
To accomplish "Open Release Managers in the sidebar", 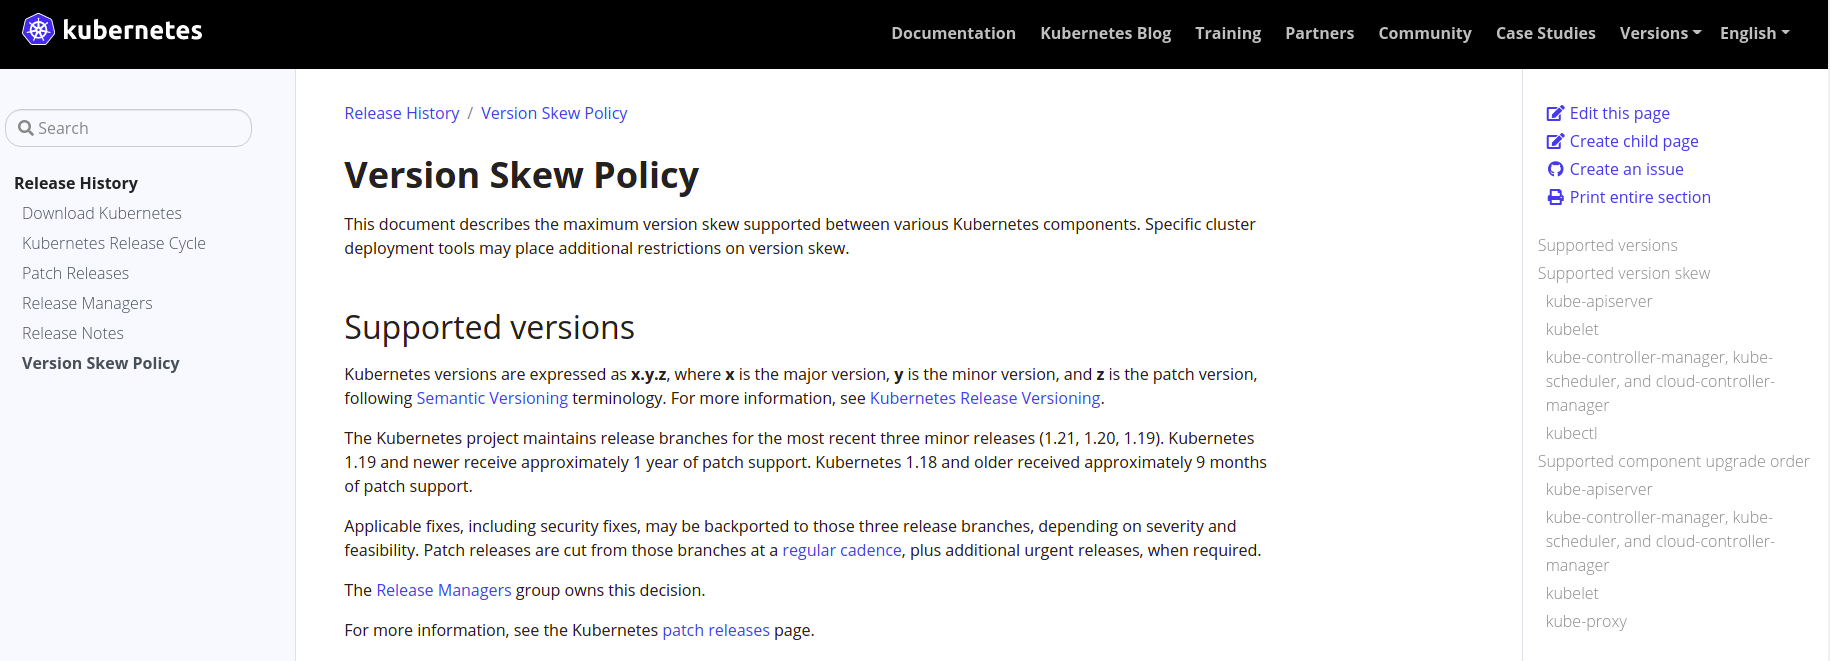I will click(87, 303).
